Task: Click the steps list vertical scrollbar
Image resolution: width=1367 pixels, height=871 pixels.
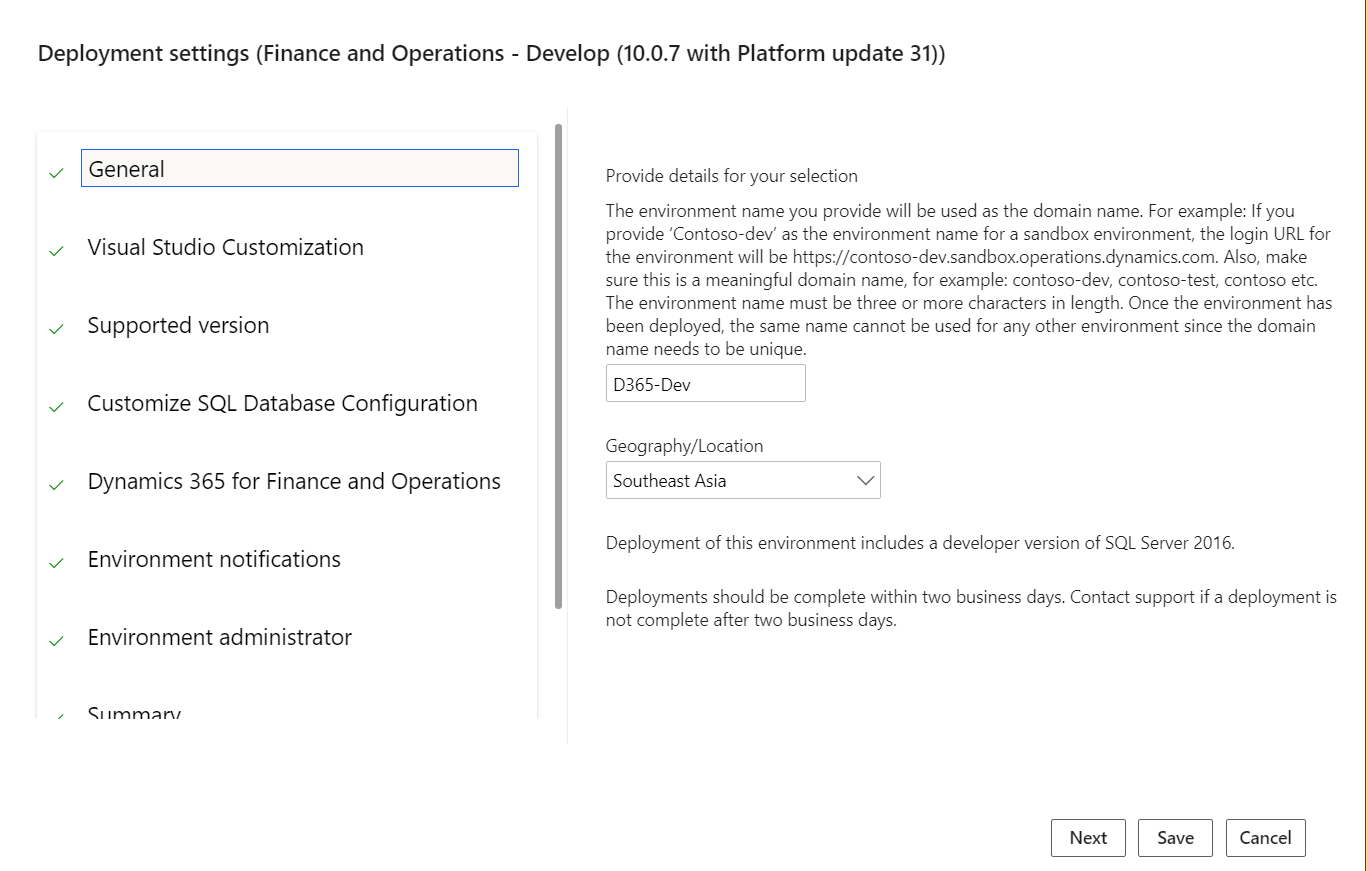Action: tap(558, 366)
